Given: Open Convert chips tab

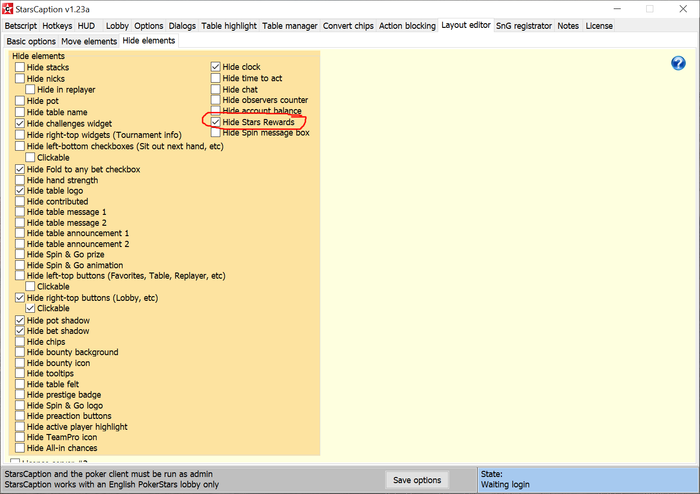Looking at the screenshot, I should coord(348,26).
